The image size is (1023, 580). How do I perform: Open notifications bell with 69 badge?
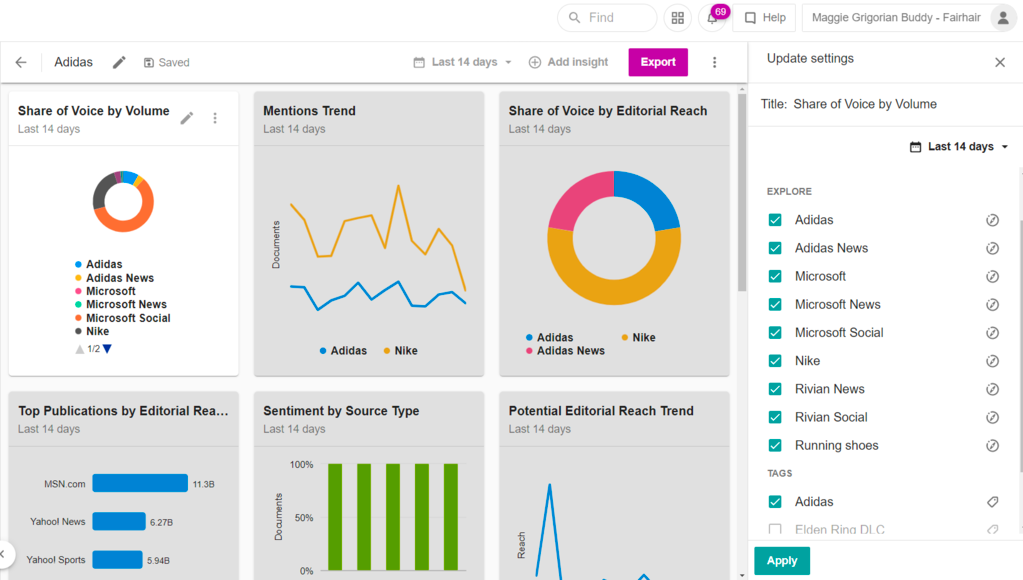712,18
